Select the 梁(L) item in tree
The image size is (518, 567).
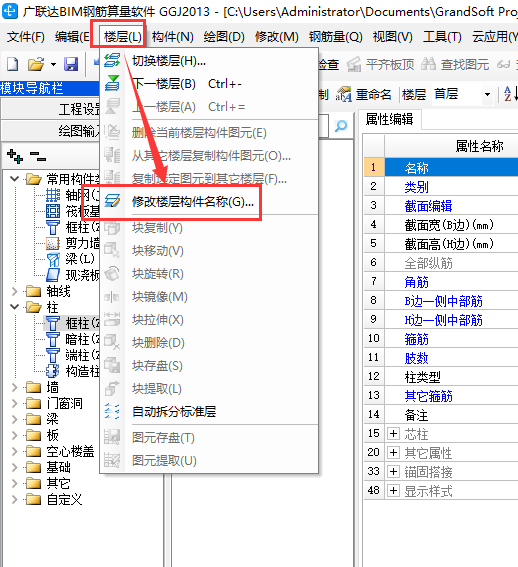80,259
